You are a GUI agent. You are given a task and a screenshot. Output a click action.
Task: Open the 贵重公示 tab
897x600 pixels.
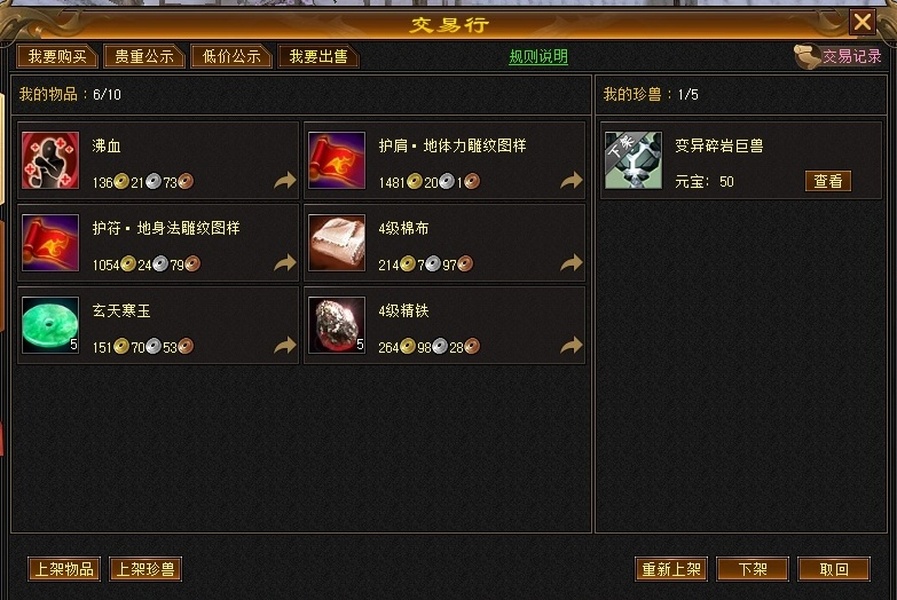[144, 56]
